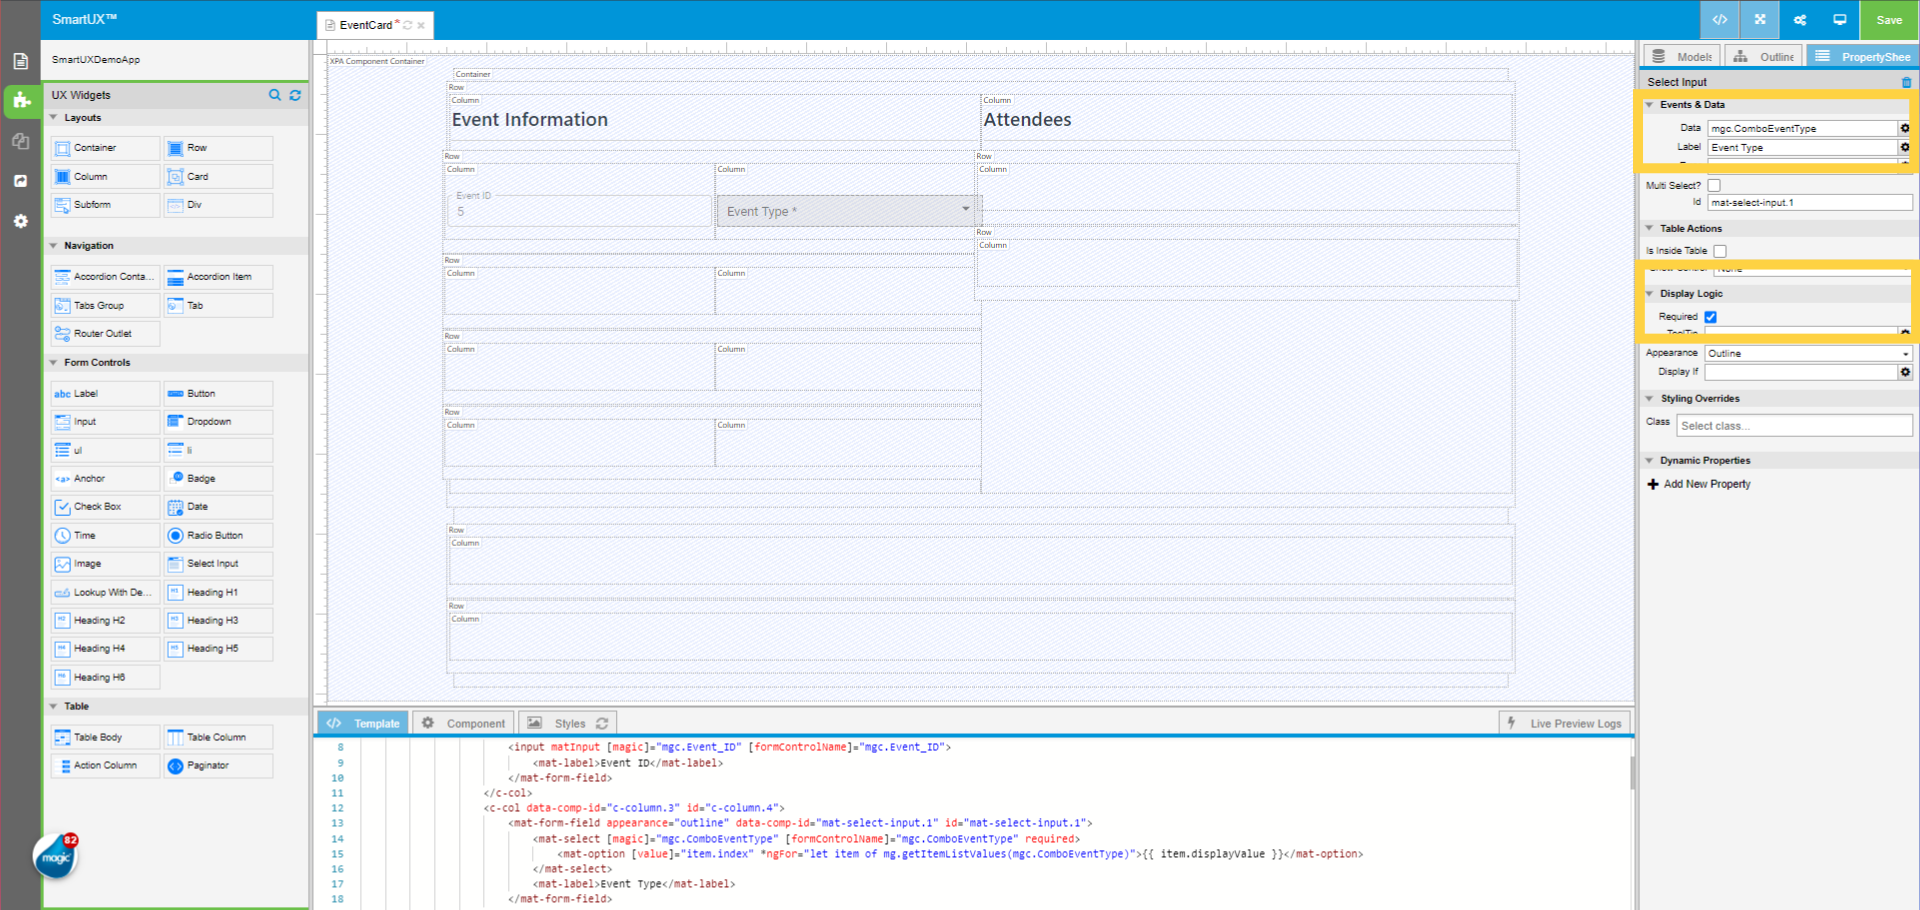This screenshot has height=910, width=1920.
Task: Select the green puzzle components icon
Action: click(x=21, y=101)
